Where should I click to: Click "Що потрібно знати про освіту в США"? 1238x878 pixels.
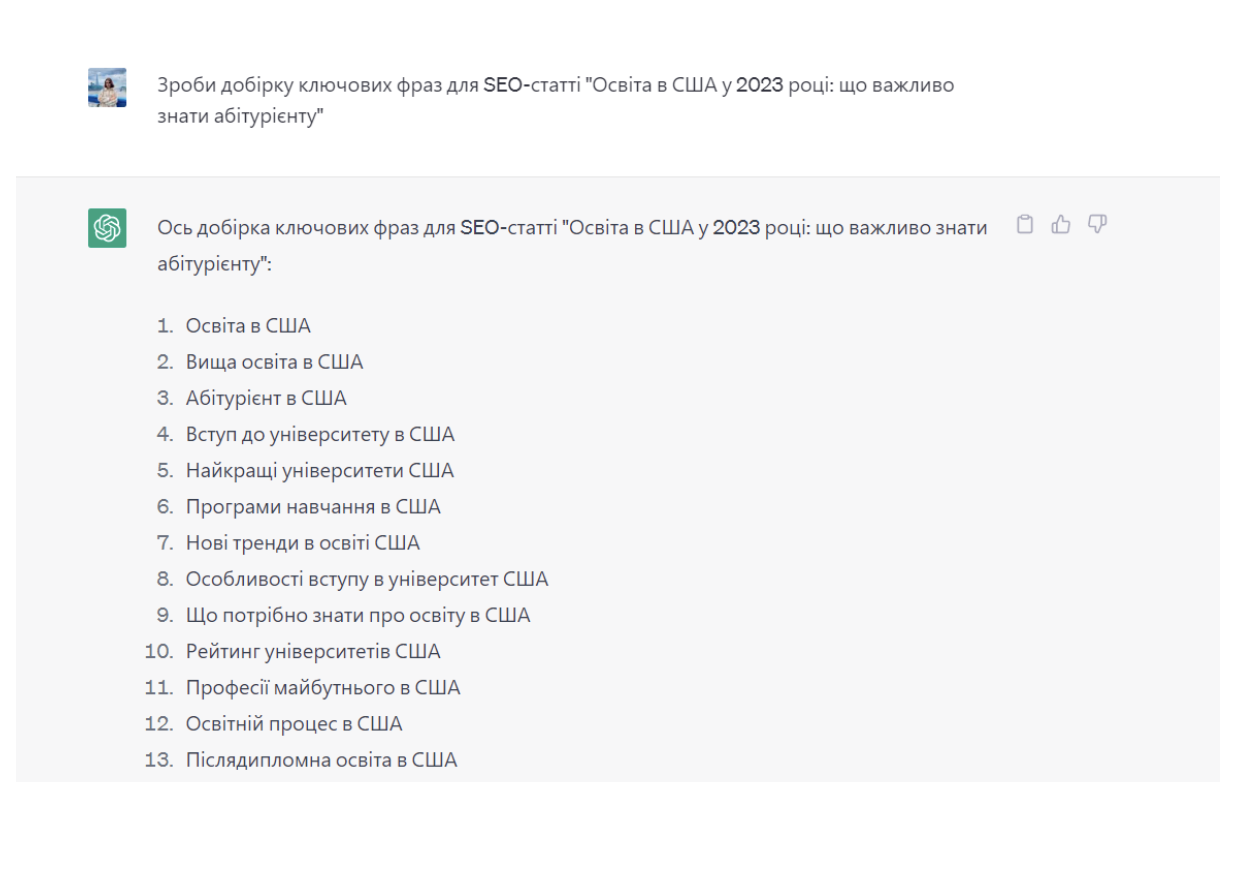pyautogui.click(x=358, y=615)
